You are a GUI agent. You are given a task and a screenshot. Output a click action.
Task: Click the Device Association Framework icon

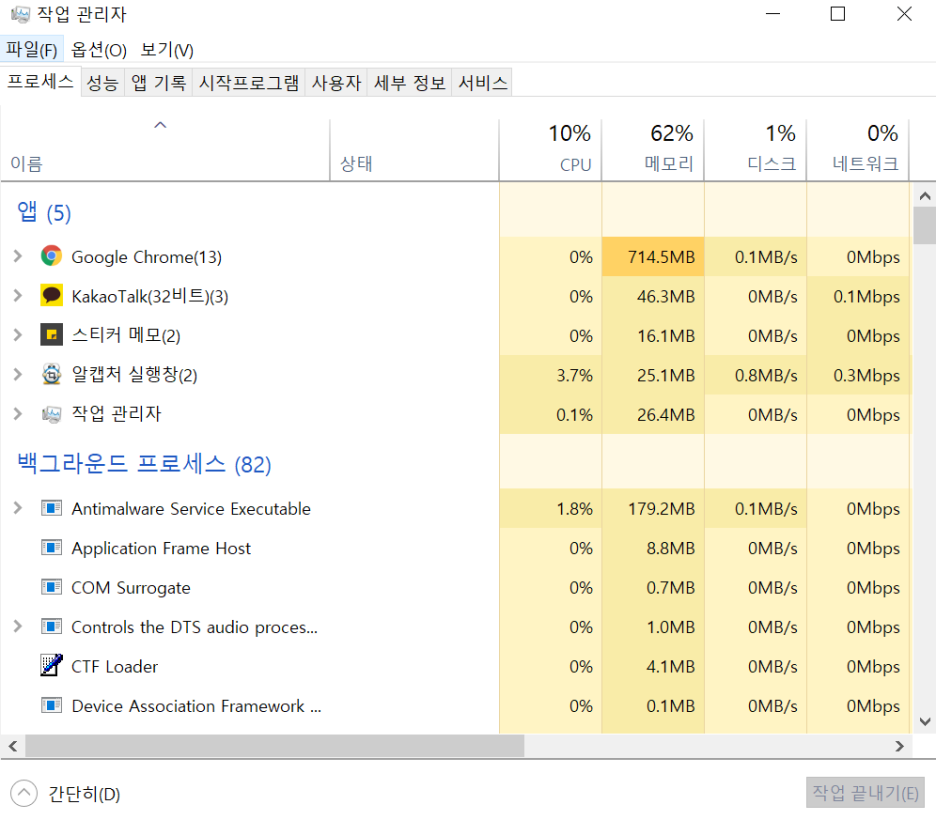coord(51,705)
